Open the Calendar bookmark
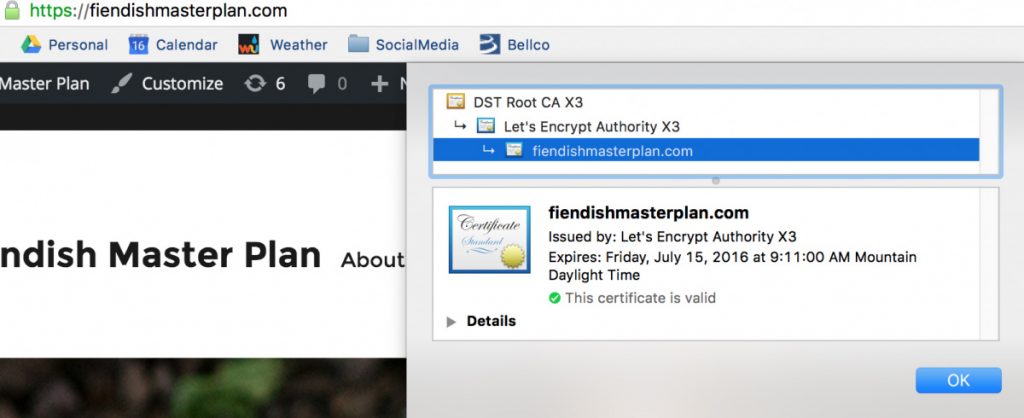 [x=173, y=44]
